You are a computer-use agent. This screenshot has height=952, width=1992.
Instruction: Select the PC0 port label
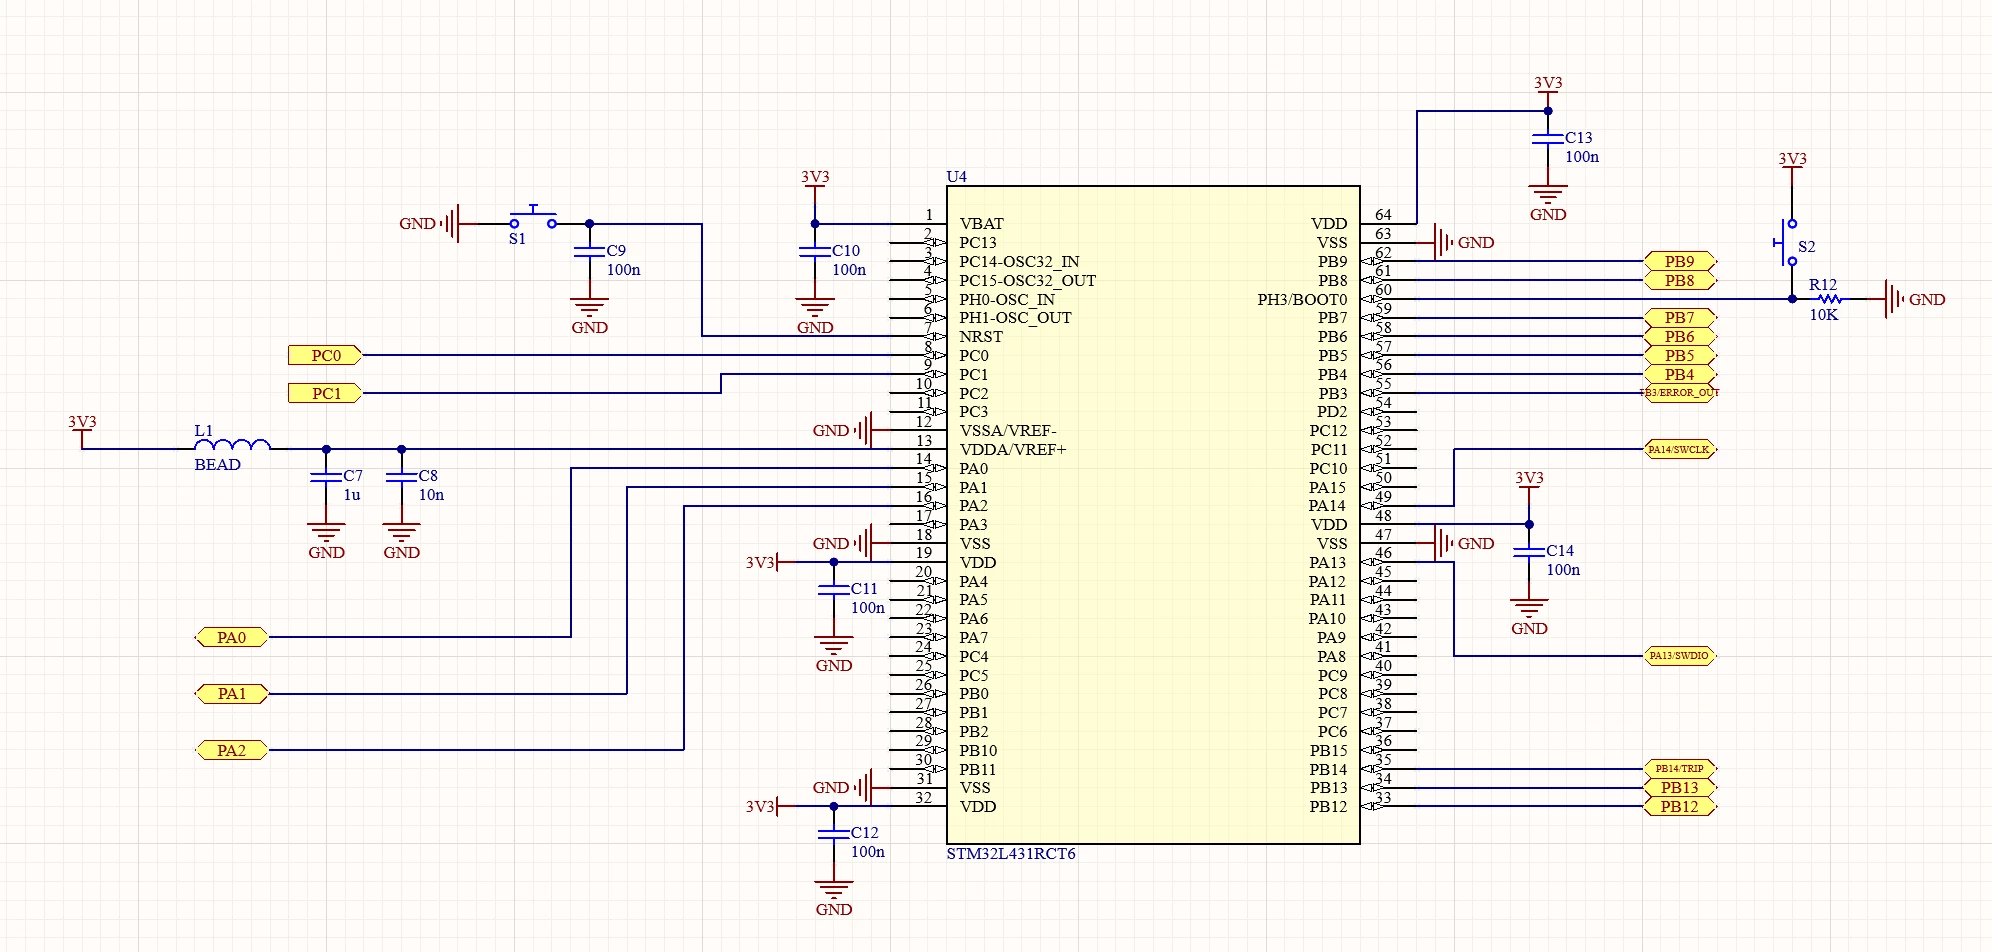(325, 355)
